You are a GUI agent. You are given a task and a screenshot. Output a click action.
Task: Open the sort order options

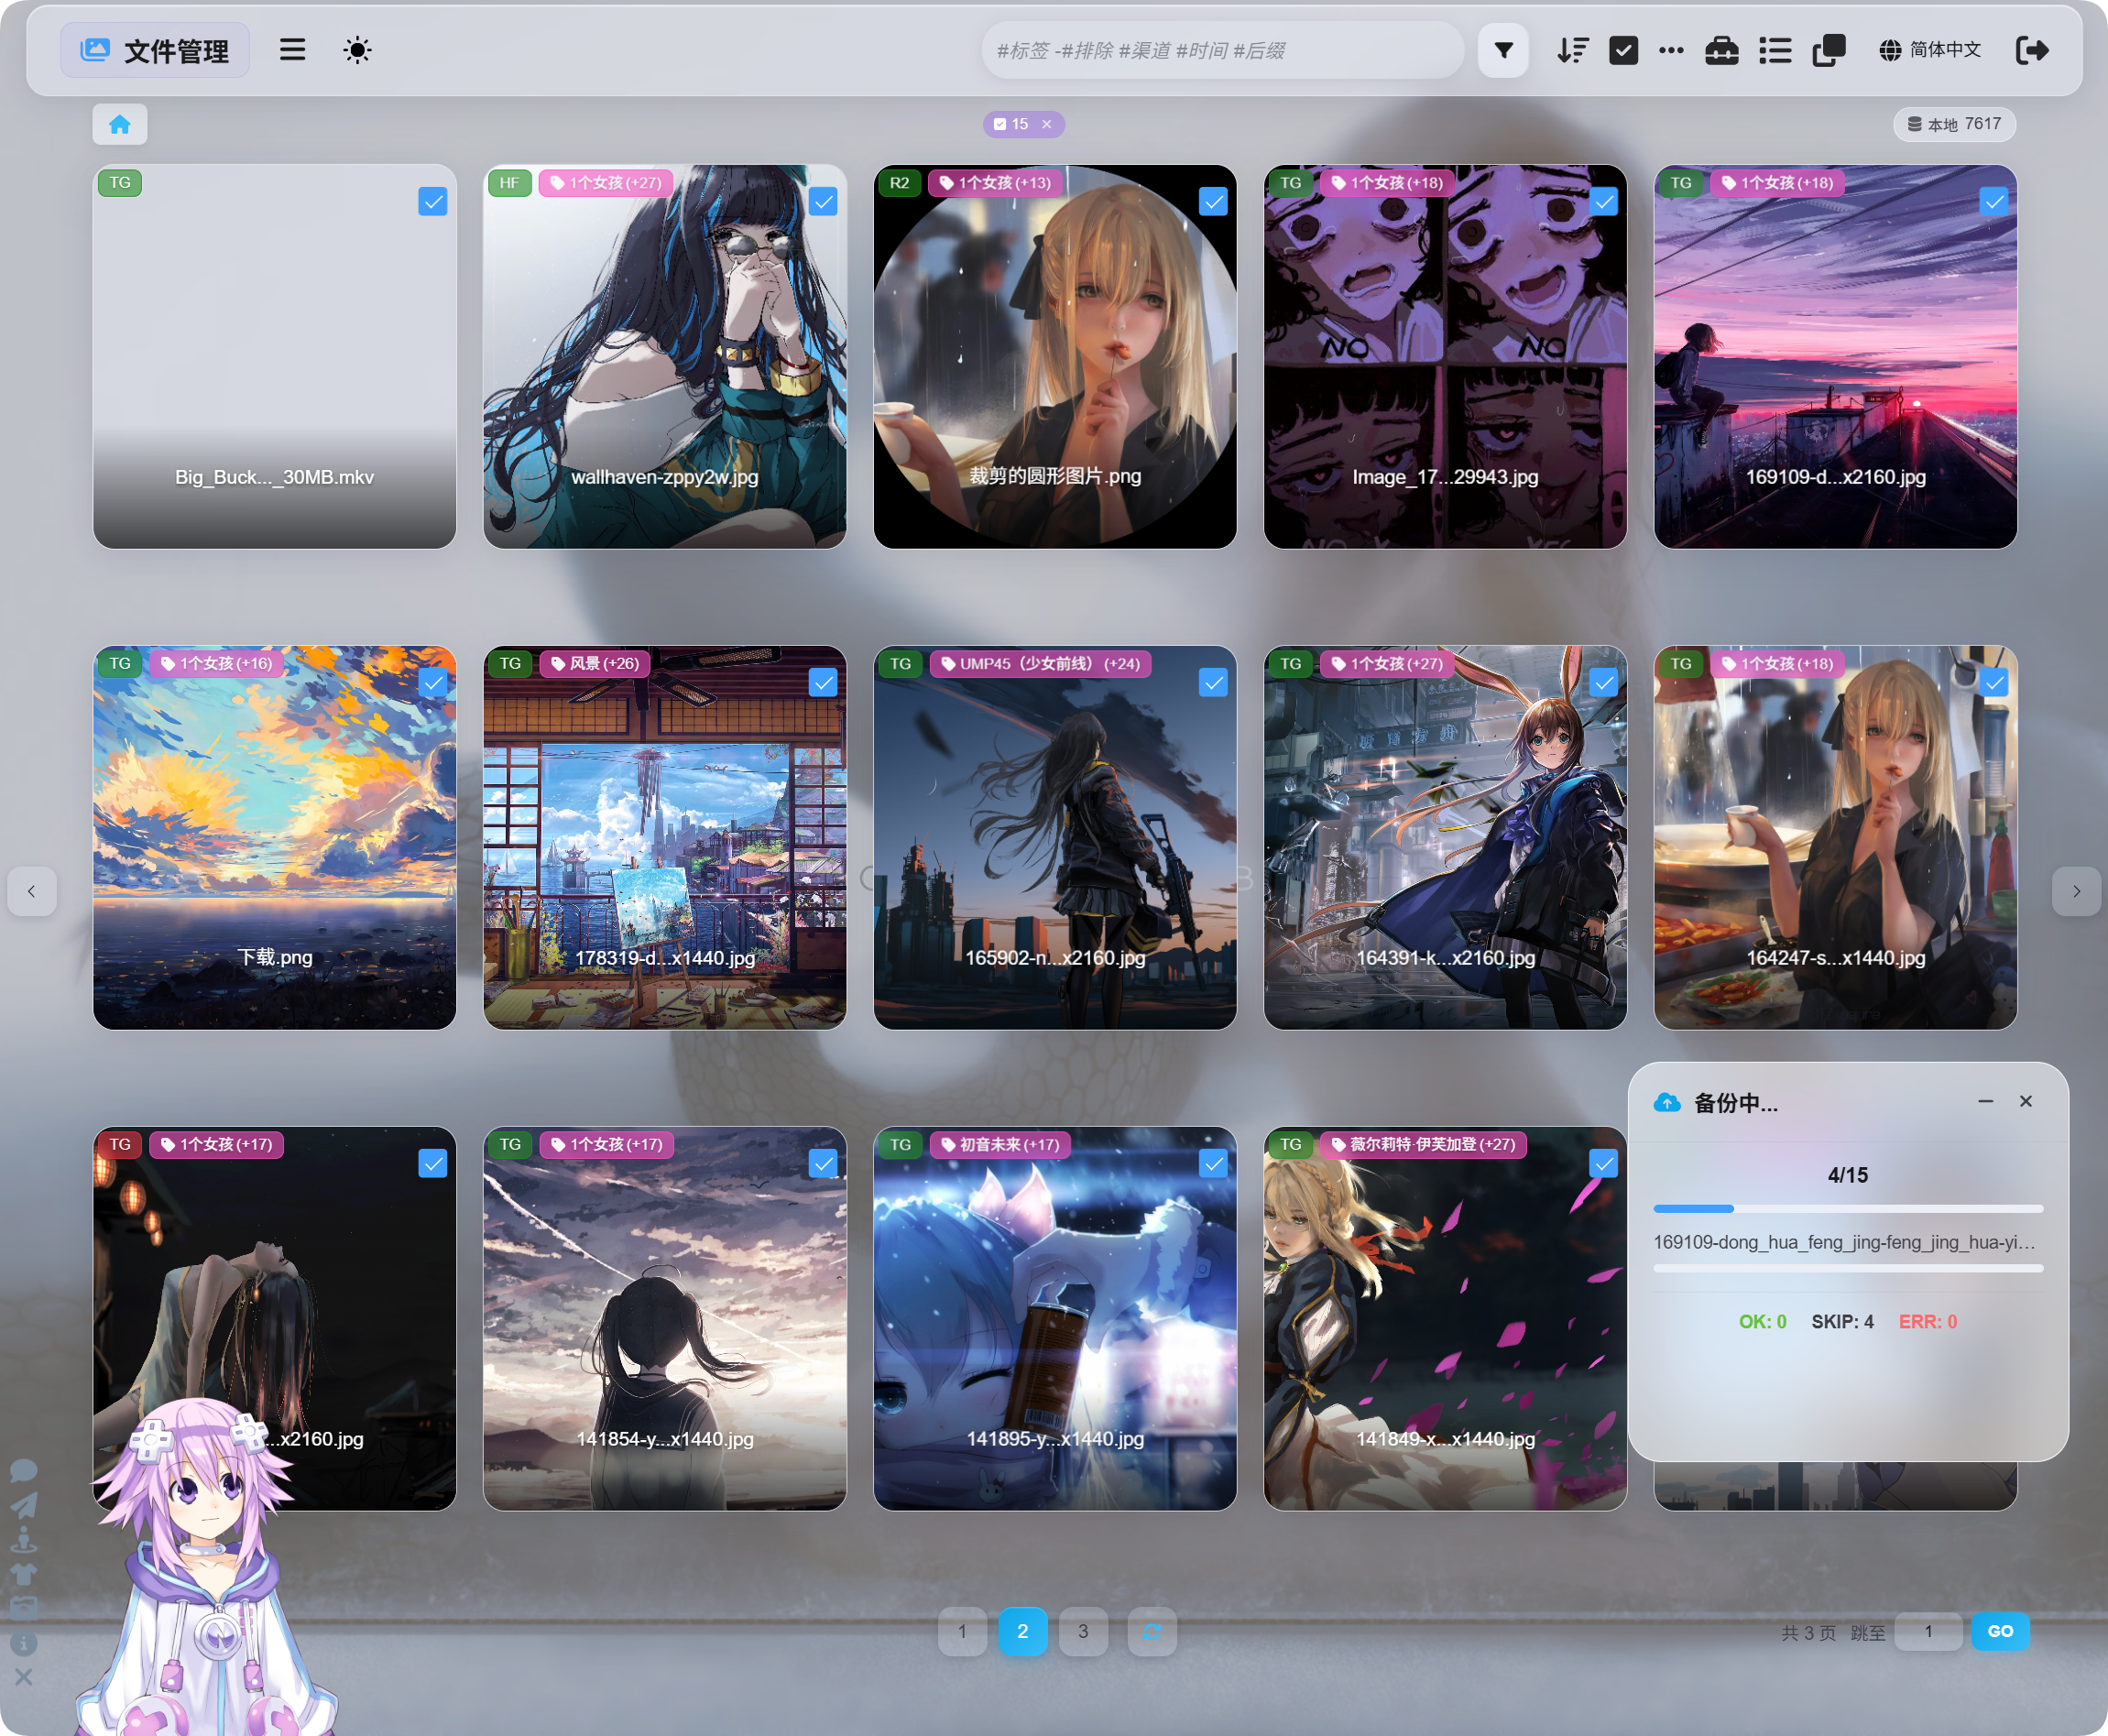(x=1573, y=50)
